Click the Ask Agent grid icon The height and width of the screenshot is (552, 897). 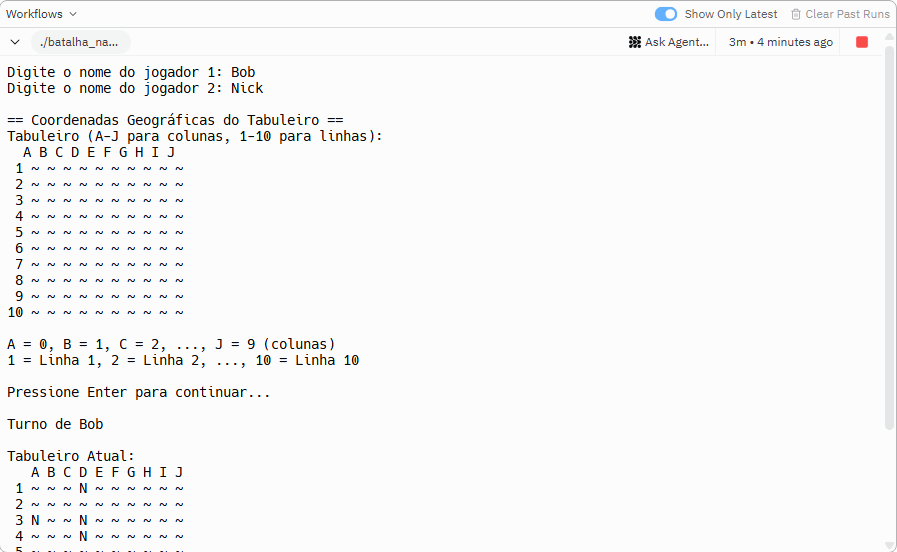(x=635, y=42)
